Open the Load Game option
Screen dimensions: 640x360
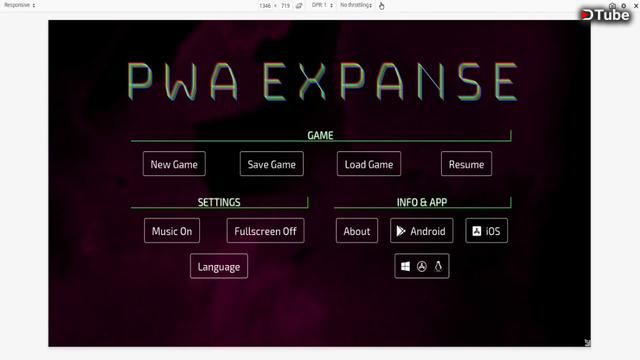click(369, 164)
